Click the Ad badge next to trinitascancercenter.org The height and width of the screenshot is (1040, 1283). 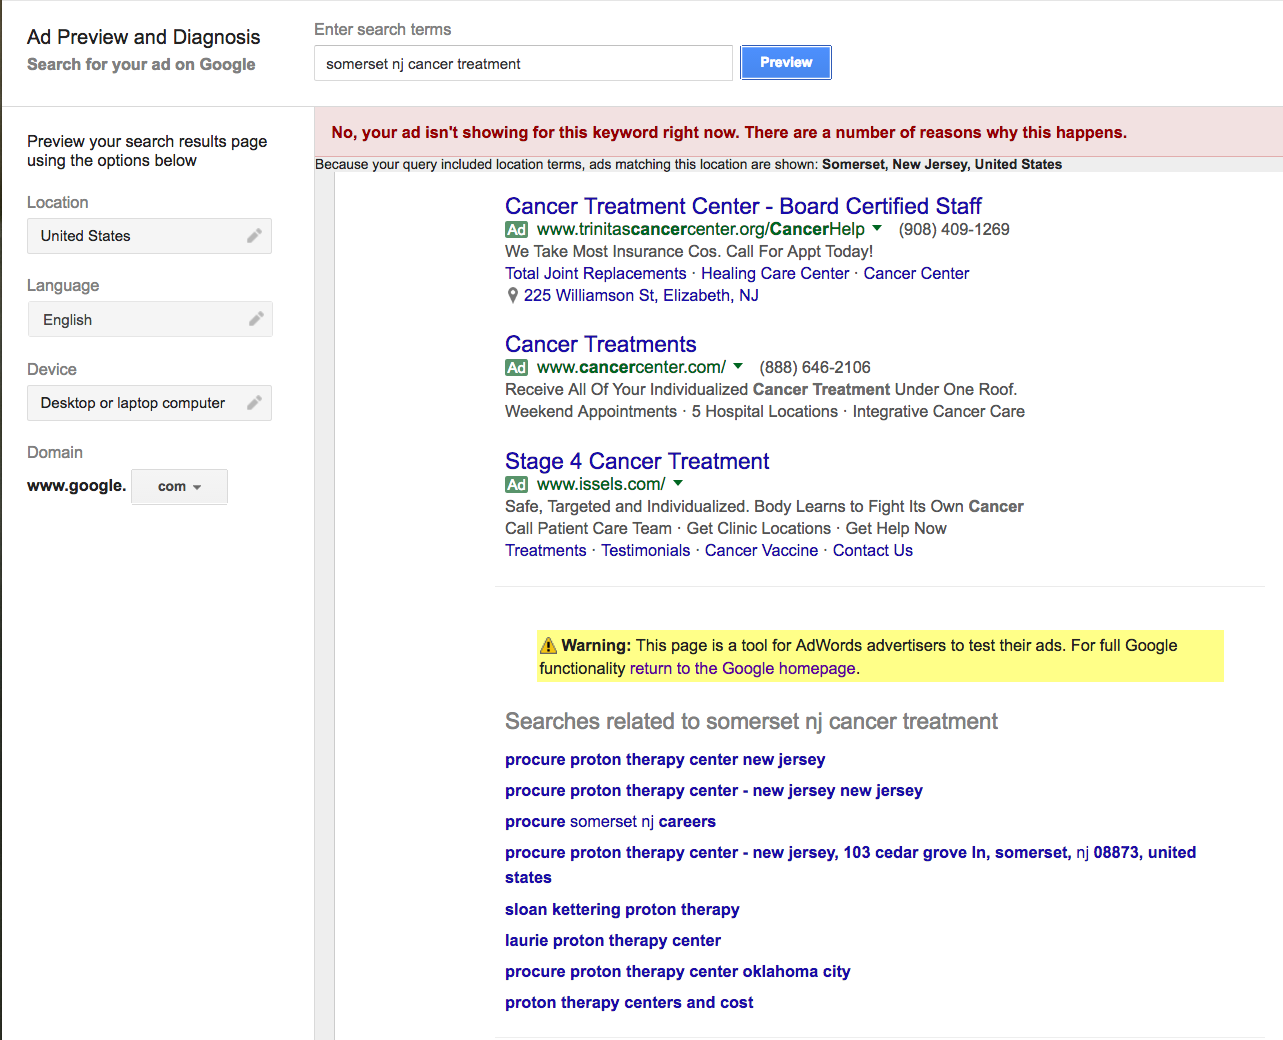tap(516, 230)
